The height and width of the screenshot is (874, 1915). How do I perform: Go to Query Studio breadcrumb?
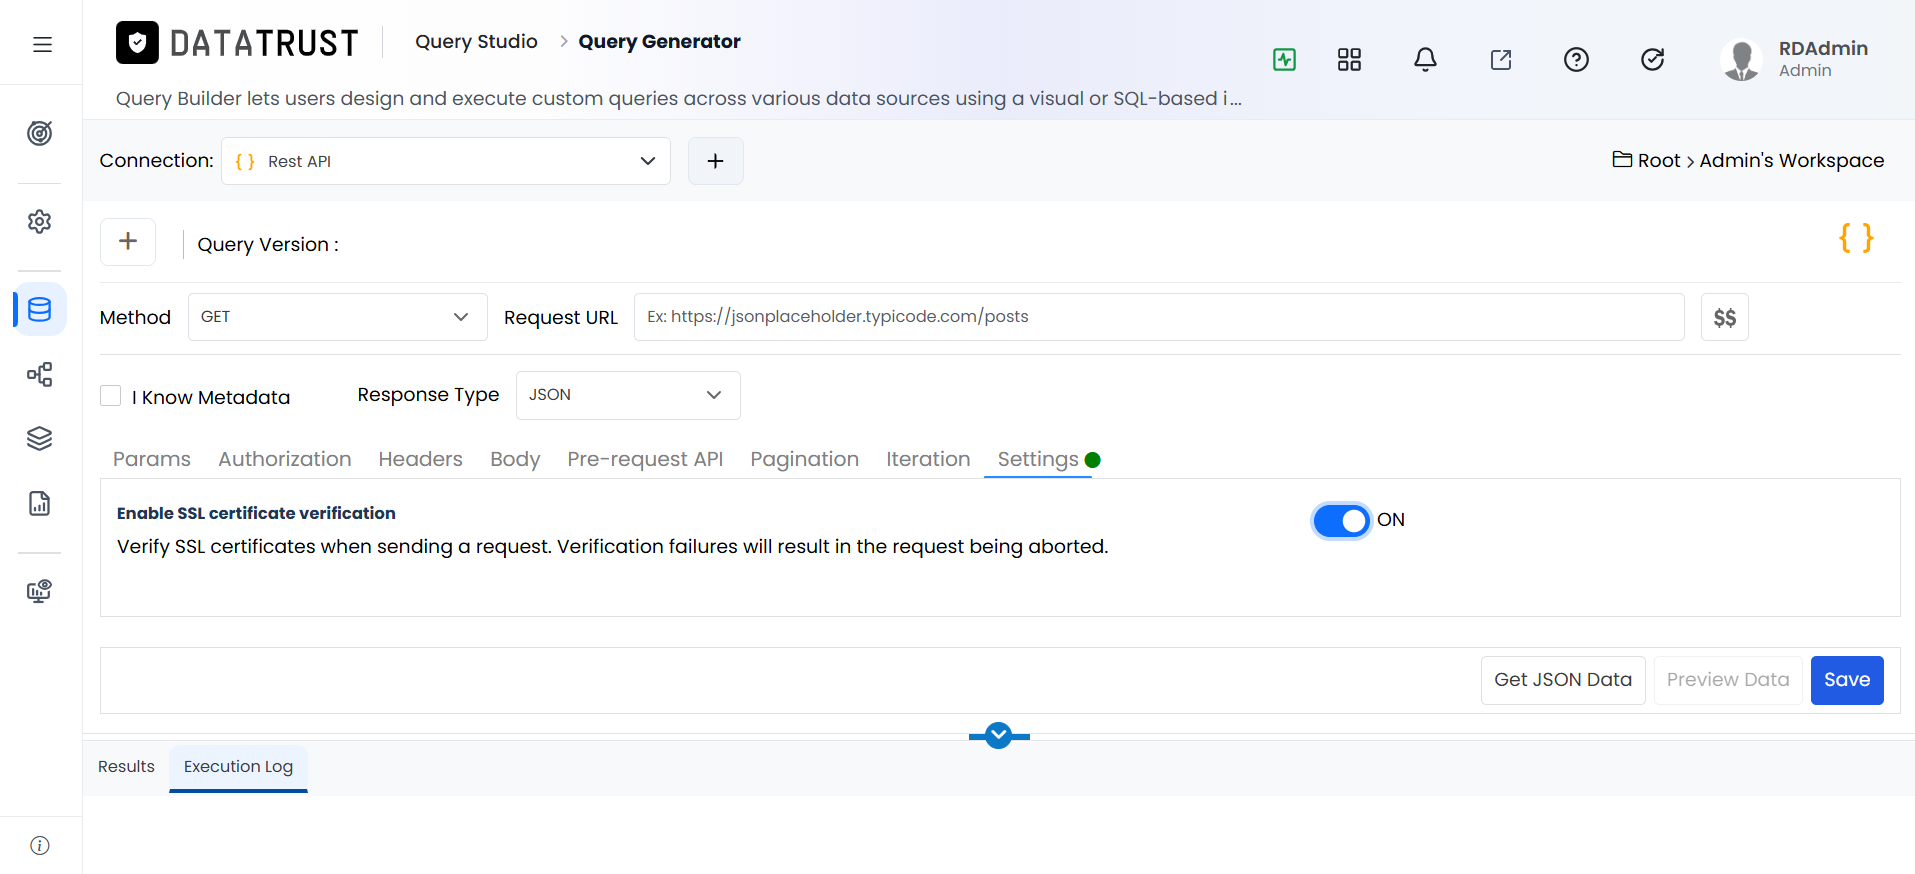[477, 41]
